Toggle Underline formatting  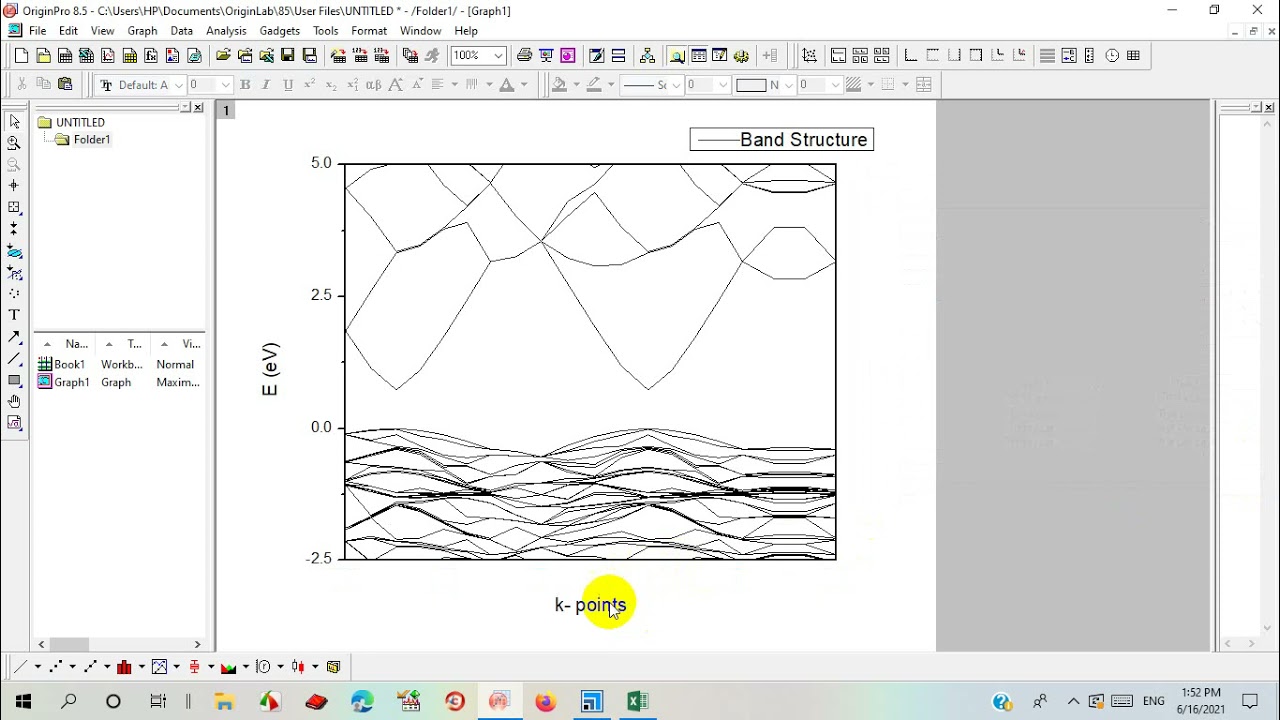pyautogui.click(x=288, y=85)
